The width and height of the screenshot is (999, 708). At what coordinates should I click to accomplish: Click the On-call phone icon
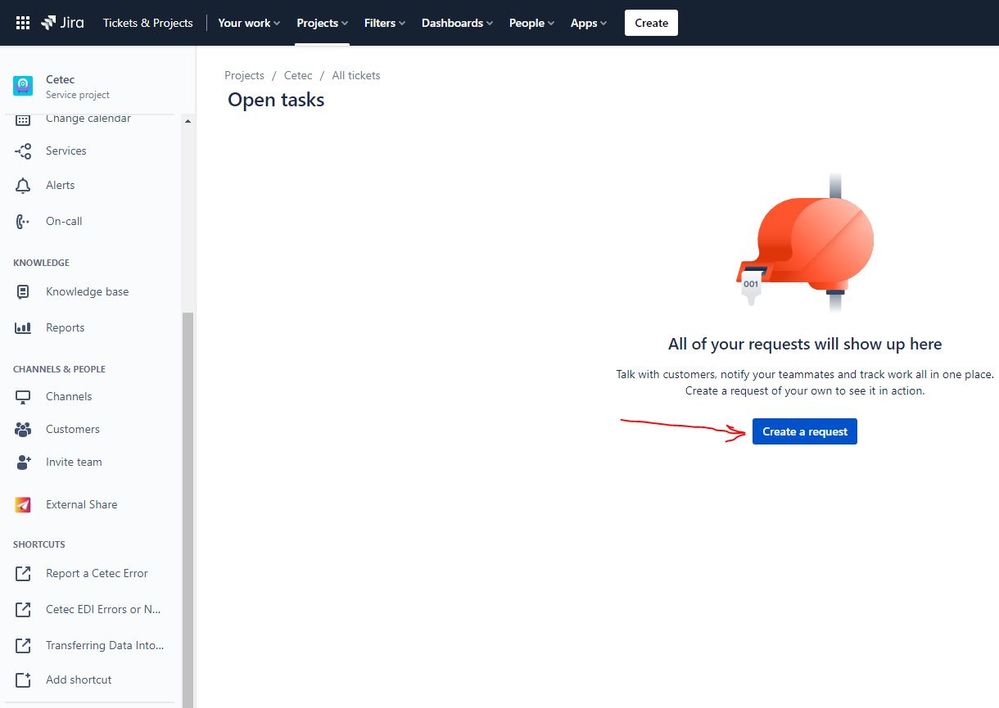pyautogui.click(x=23, y=222)
